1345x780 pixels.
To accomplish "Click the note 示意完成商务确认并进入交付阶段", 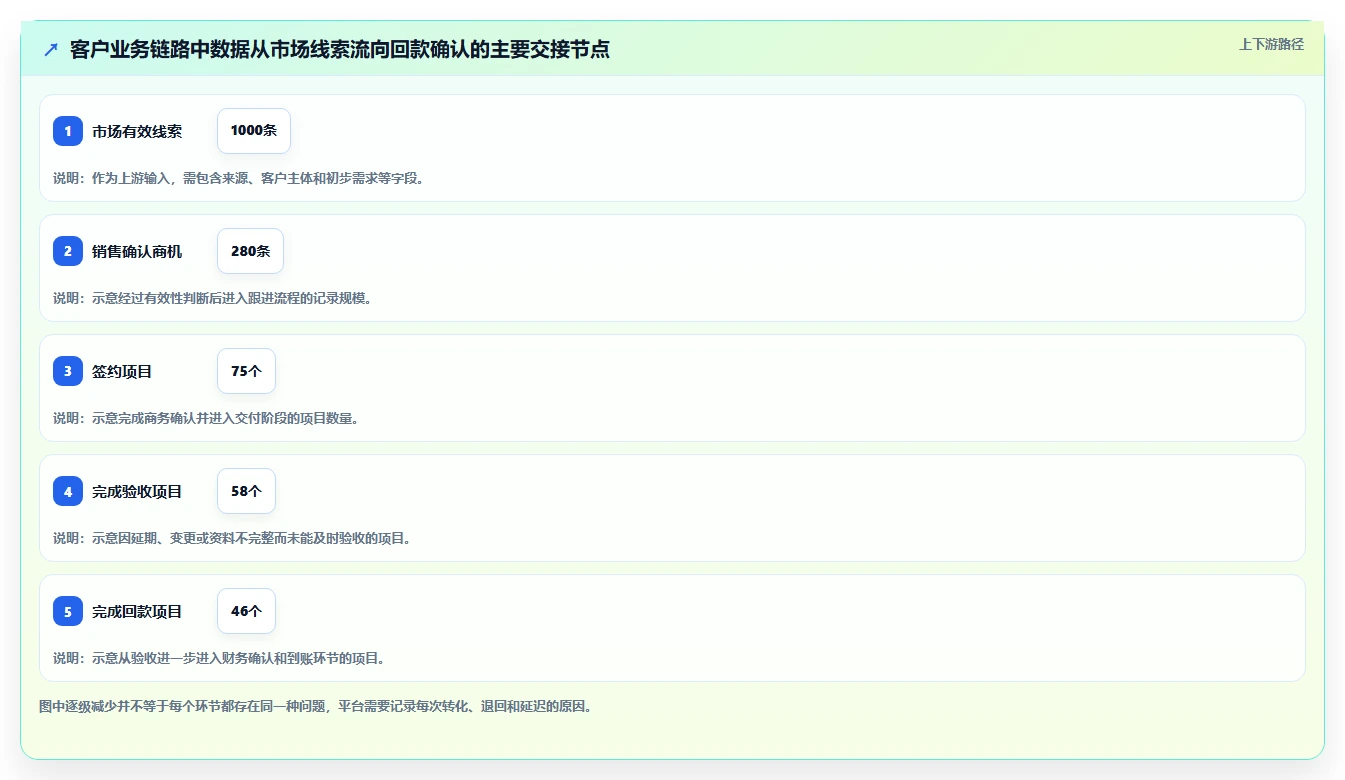I will tap(206, 418).
